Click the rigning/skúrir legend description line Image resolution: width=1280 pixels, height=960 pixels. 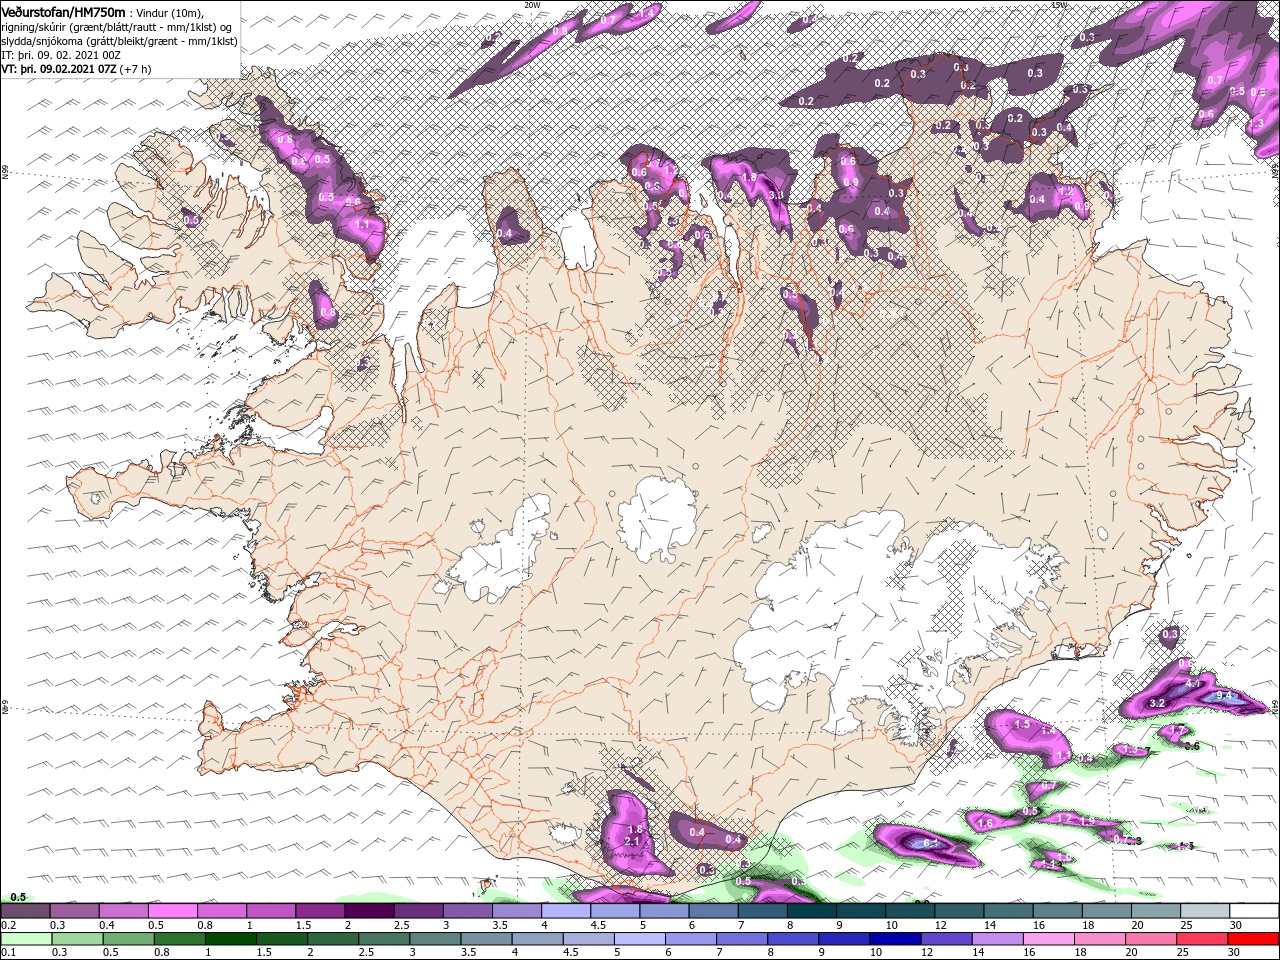pos(115,26)
